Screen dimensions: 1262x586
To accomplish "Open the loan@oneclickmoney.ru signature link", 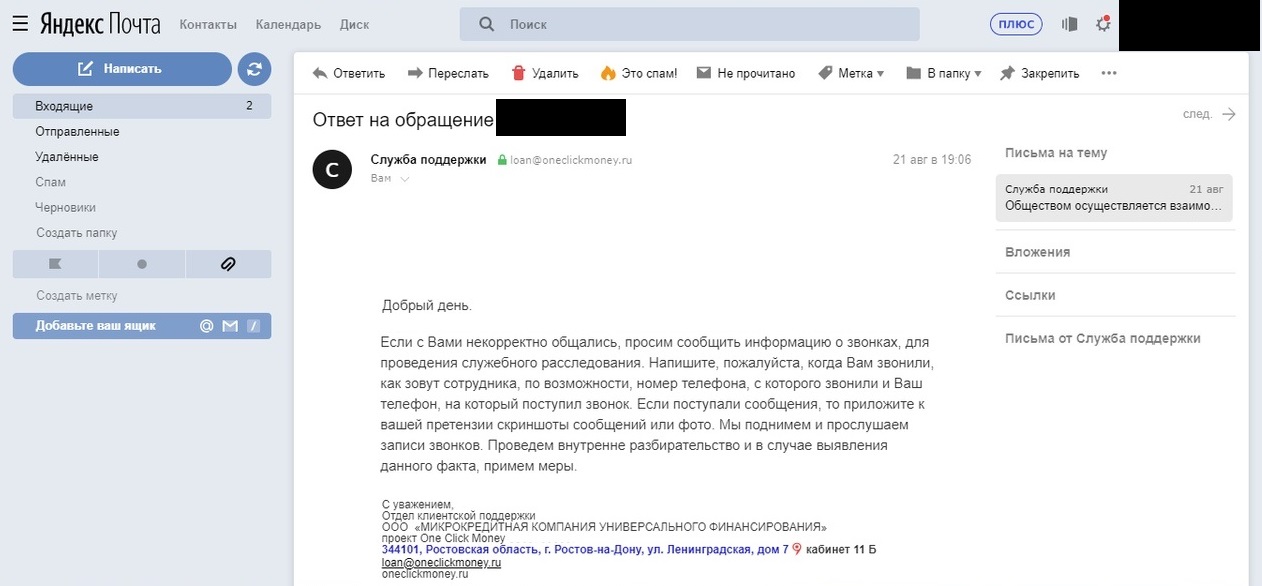I will point(441,563).
